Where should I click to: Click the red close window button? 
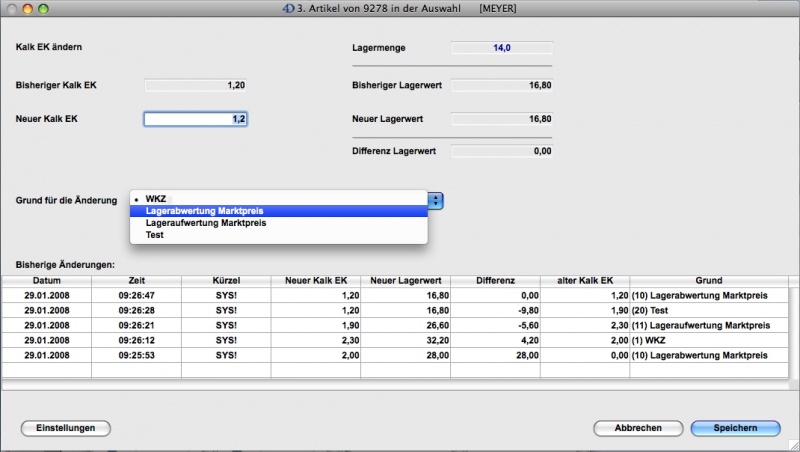pyautogui.click(x=11, y=8)
